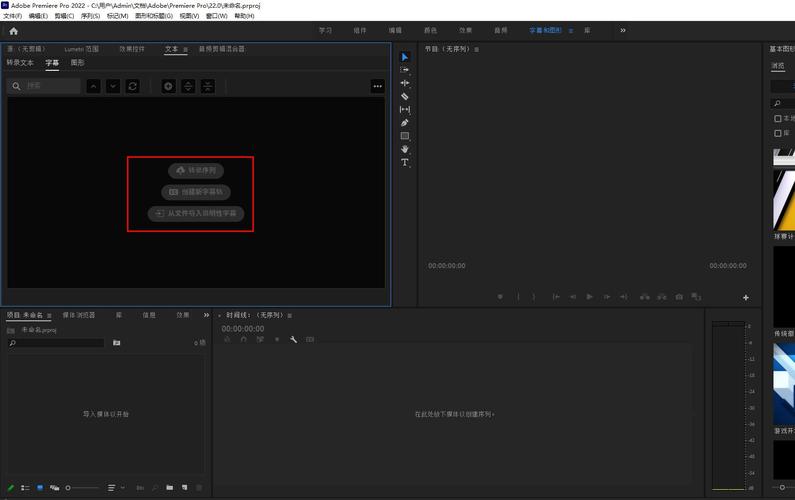The width and height of the screenshot is (795, 500).
Task: Open 媒体浏览器 tab
Action: pyautogui.click(x=79, y=315)
